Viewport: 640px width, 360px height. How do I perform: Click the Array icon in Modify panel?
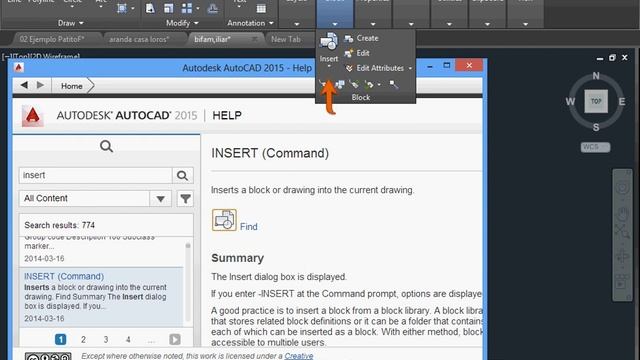pyautogui.click(x=187, y=8)
